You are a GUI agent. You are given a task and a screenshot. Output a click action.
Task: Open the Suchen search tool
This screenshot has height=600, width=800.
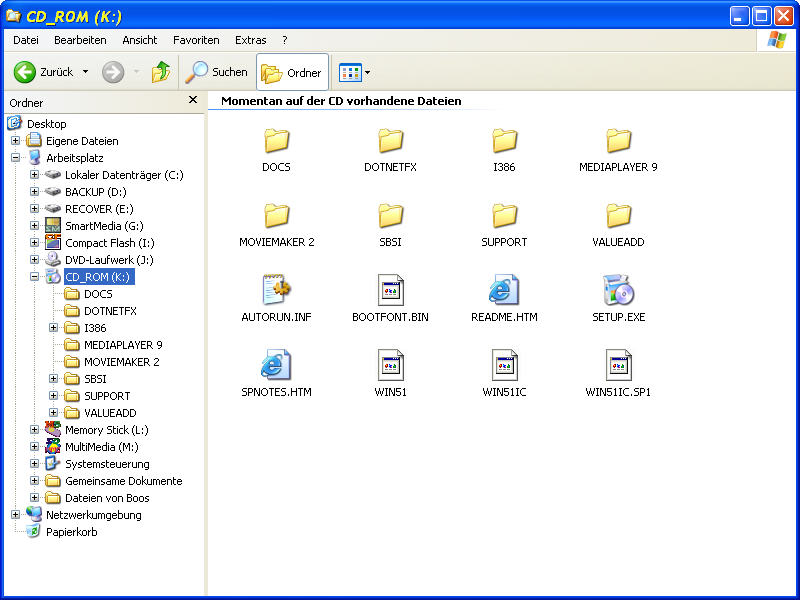216,72
